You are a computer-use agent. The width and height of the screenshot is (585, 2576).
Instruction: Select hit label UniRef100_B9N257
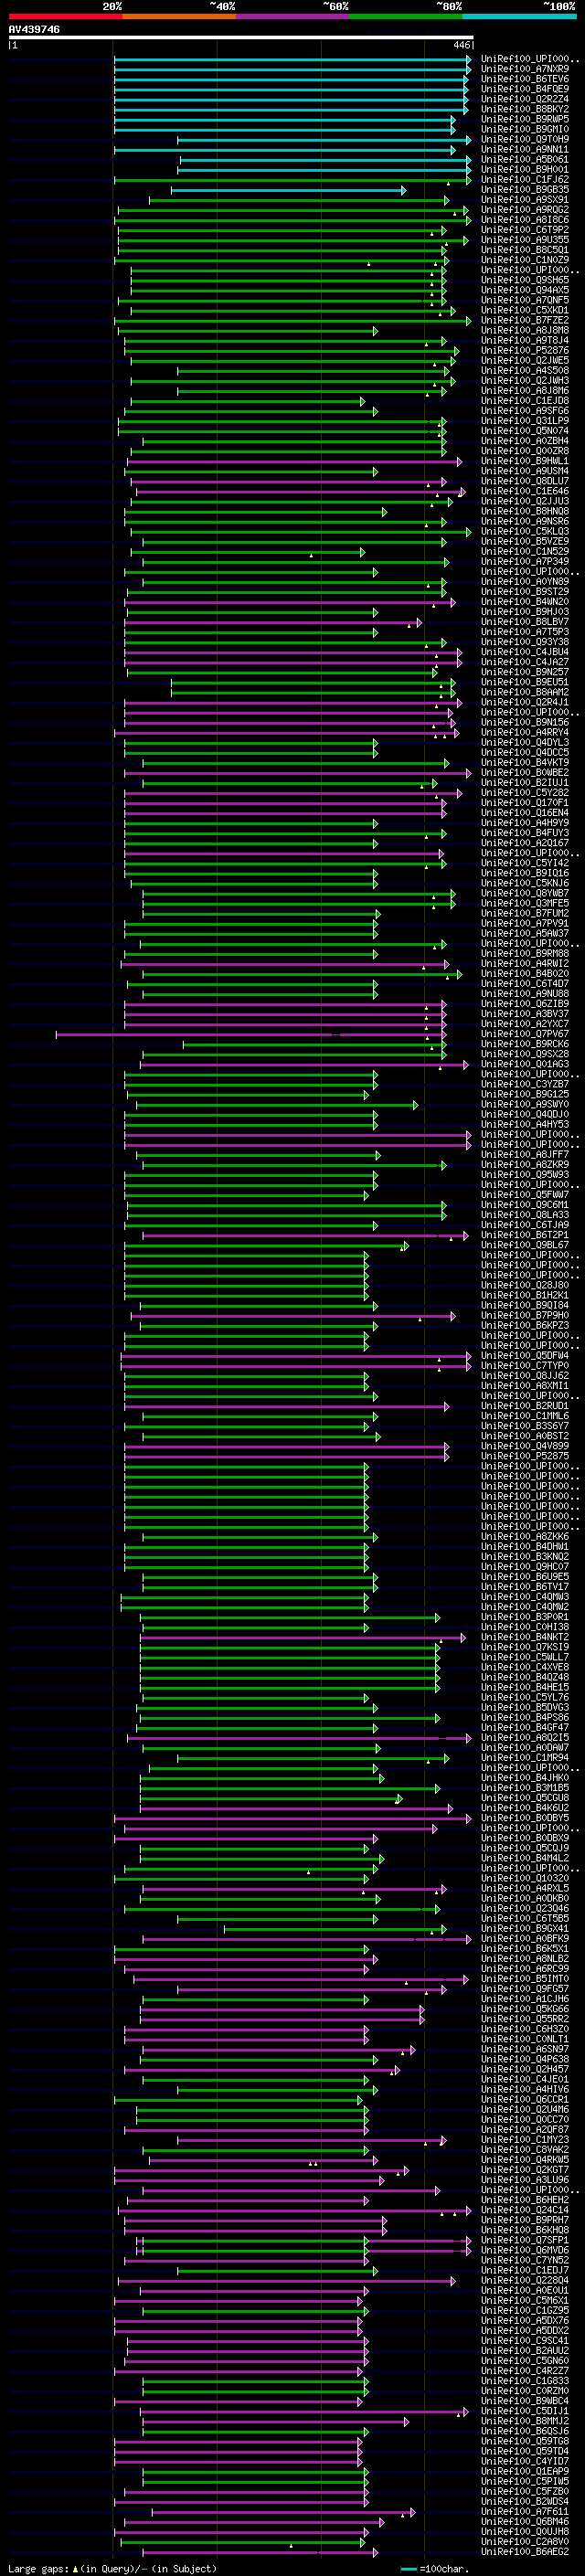click(525, 672)
